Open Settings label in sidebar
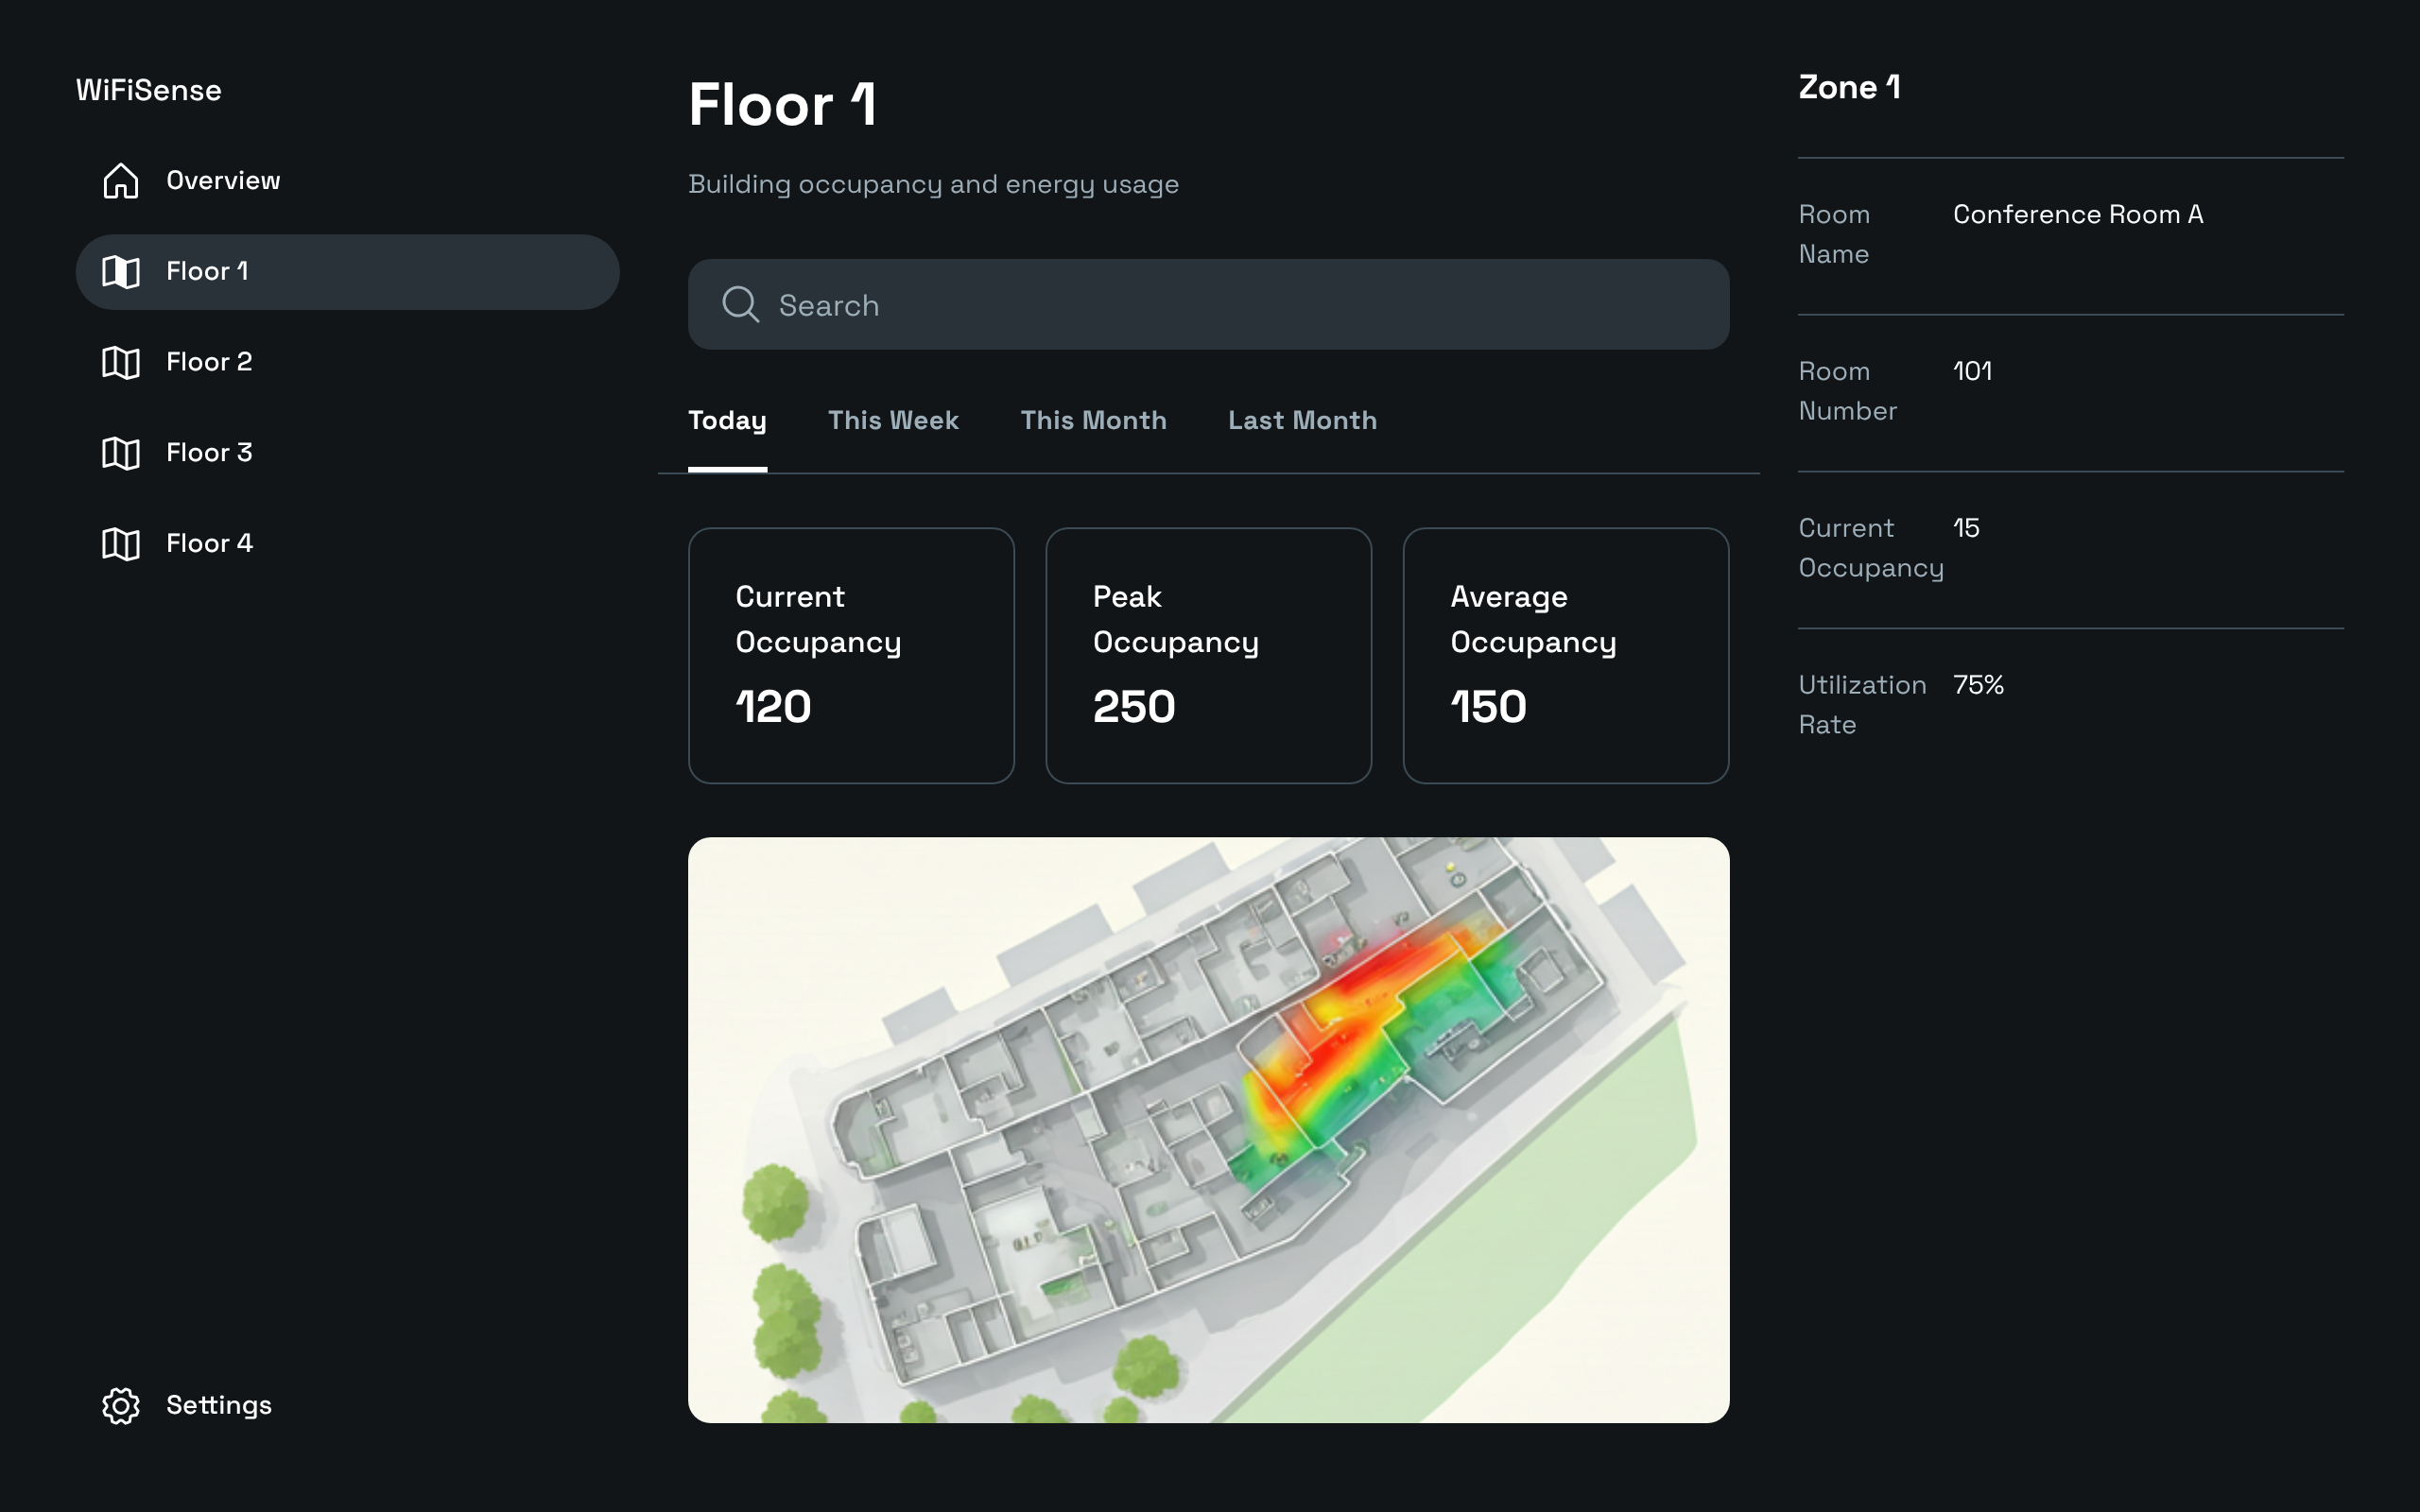The width and height of the screenshot is (2420, 1512). (219, 1405)
